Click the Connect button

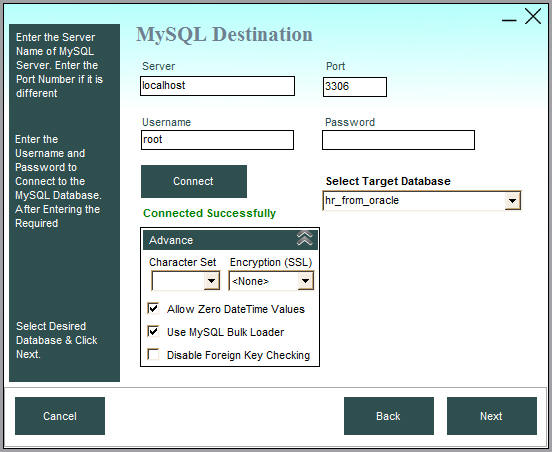[194, 181]
